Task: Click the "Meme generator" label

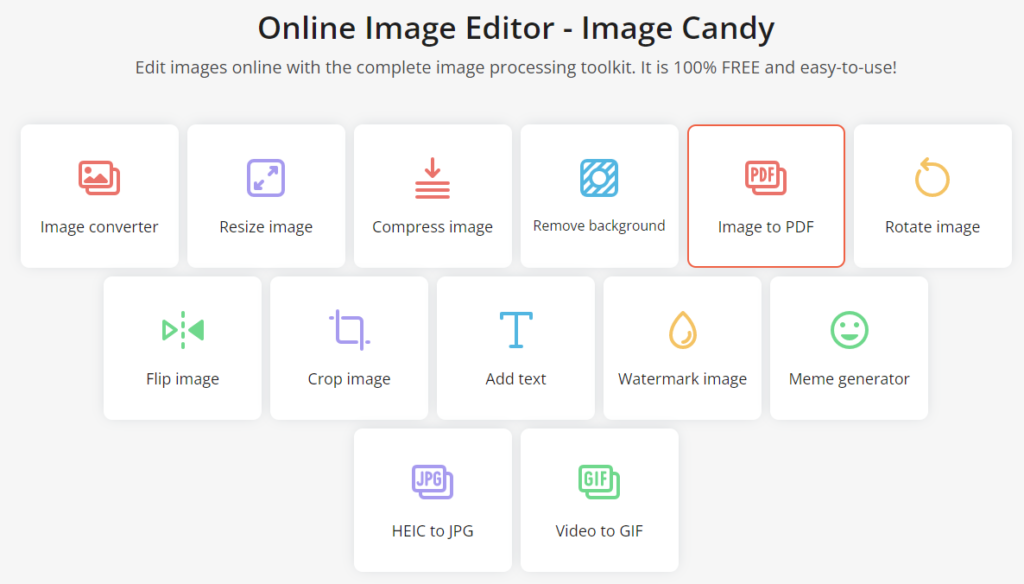Action: pos(849,379)
